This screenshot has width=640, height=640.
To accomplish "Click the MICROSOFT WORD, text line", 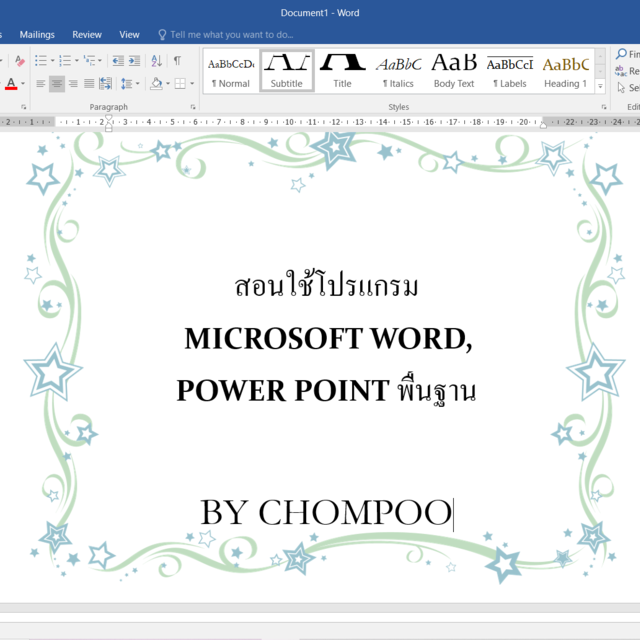I will [328, 339].
